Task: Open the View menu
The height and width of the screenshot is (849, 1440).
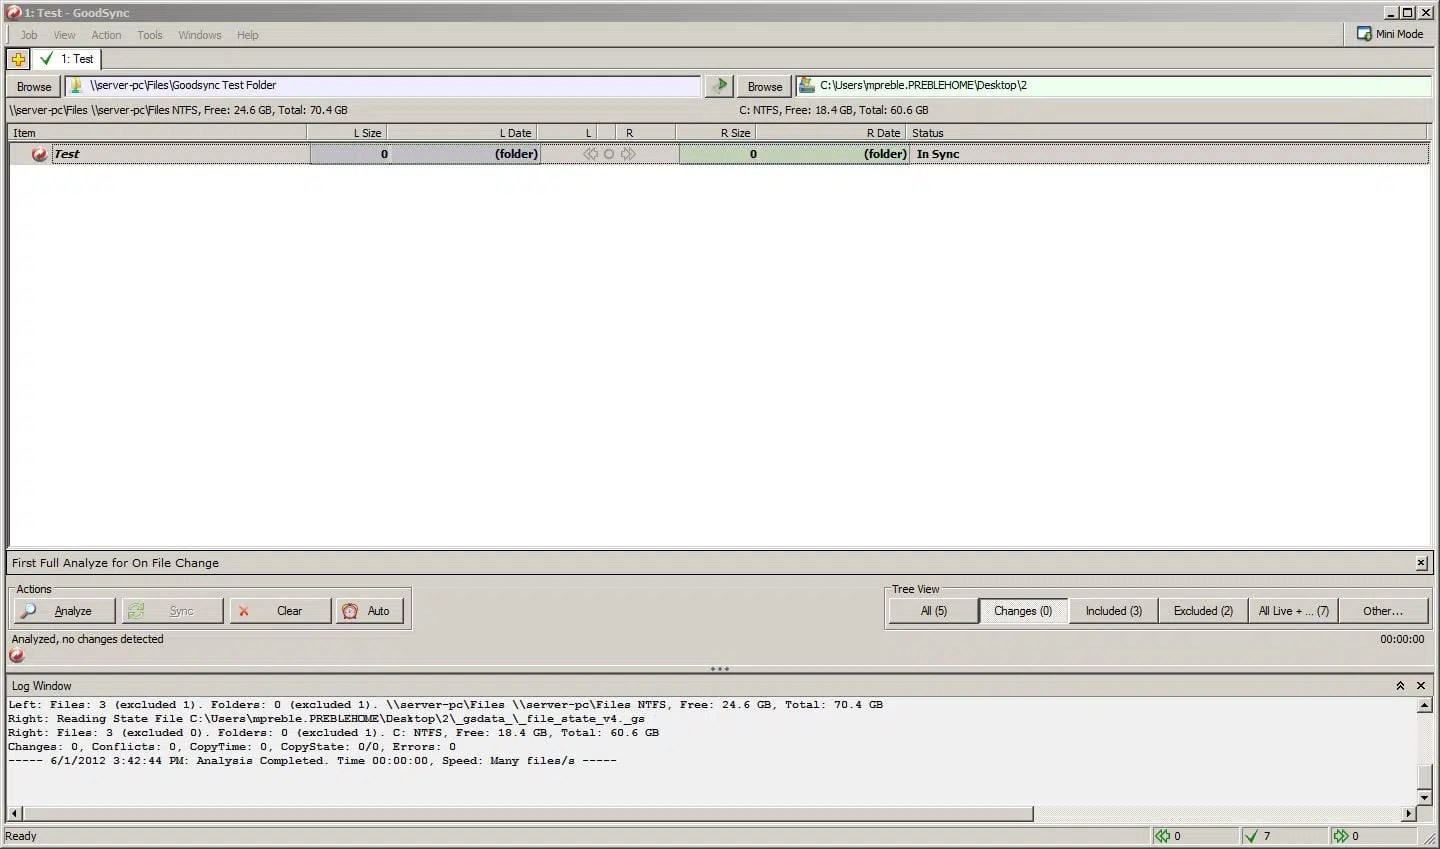Action: 64,35
